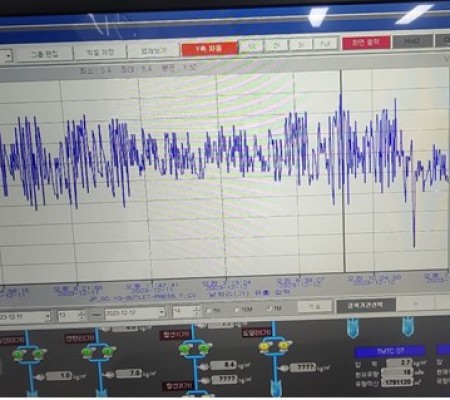
Task: Select the 1M interval radio button
Action: [x=269, y=309]
